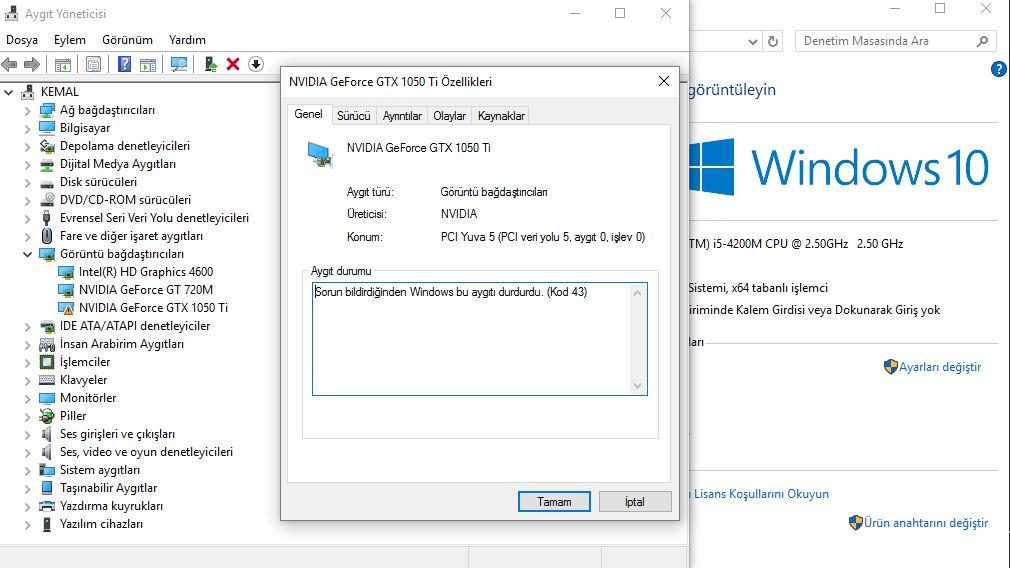
Task: Click the Klavyeler keyboard icon
Action: point(46,380)
